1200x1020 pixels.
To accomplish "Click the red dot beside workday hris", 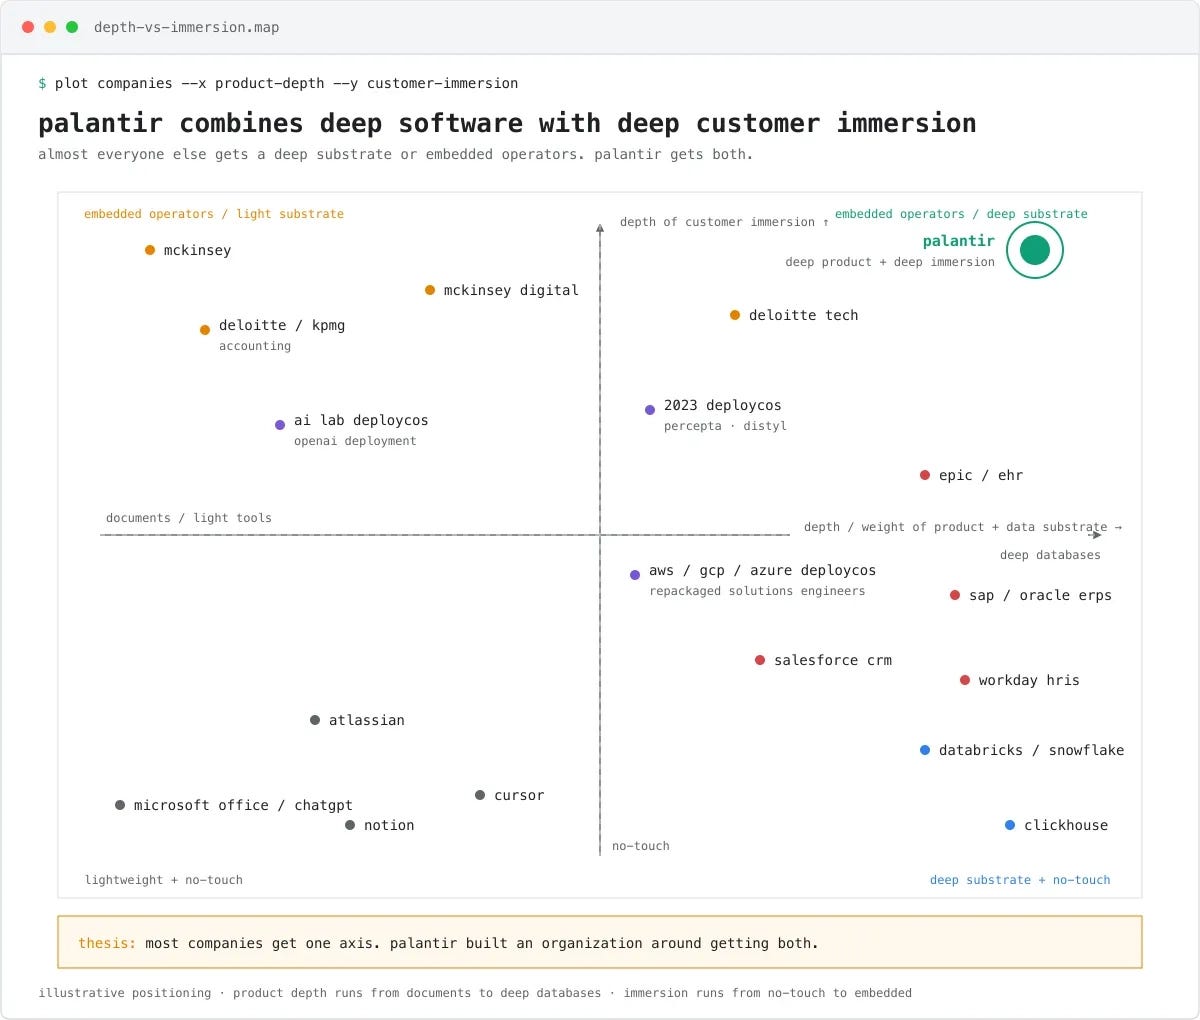I will pyautogui.click(x=965, y=680).
